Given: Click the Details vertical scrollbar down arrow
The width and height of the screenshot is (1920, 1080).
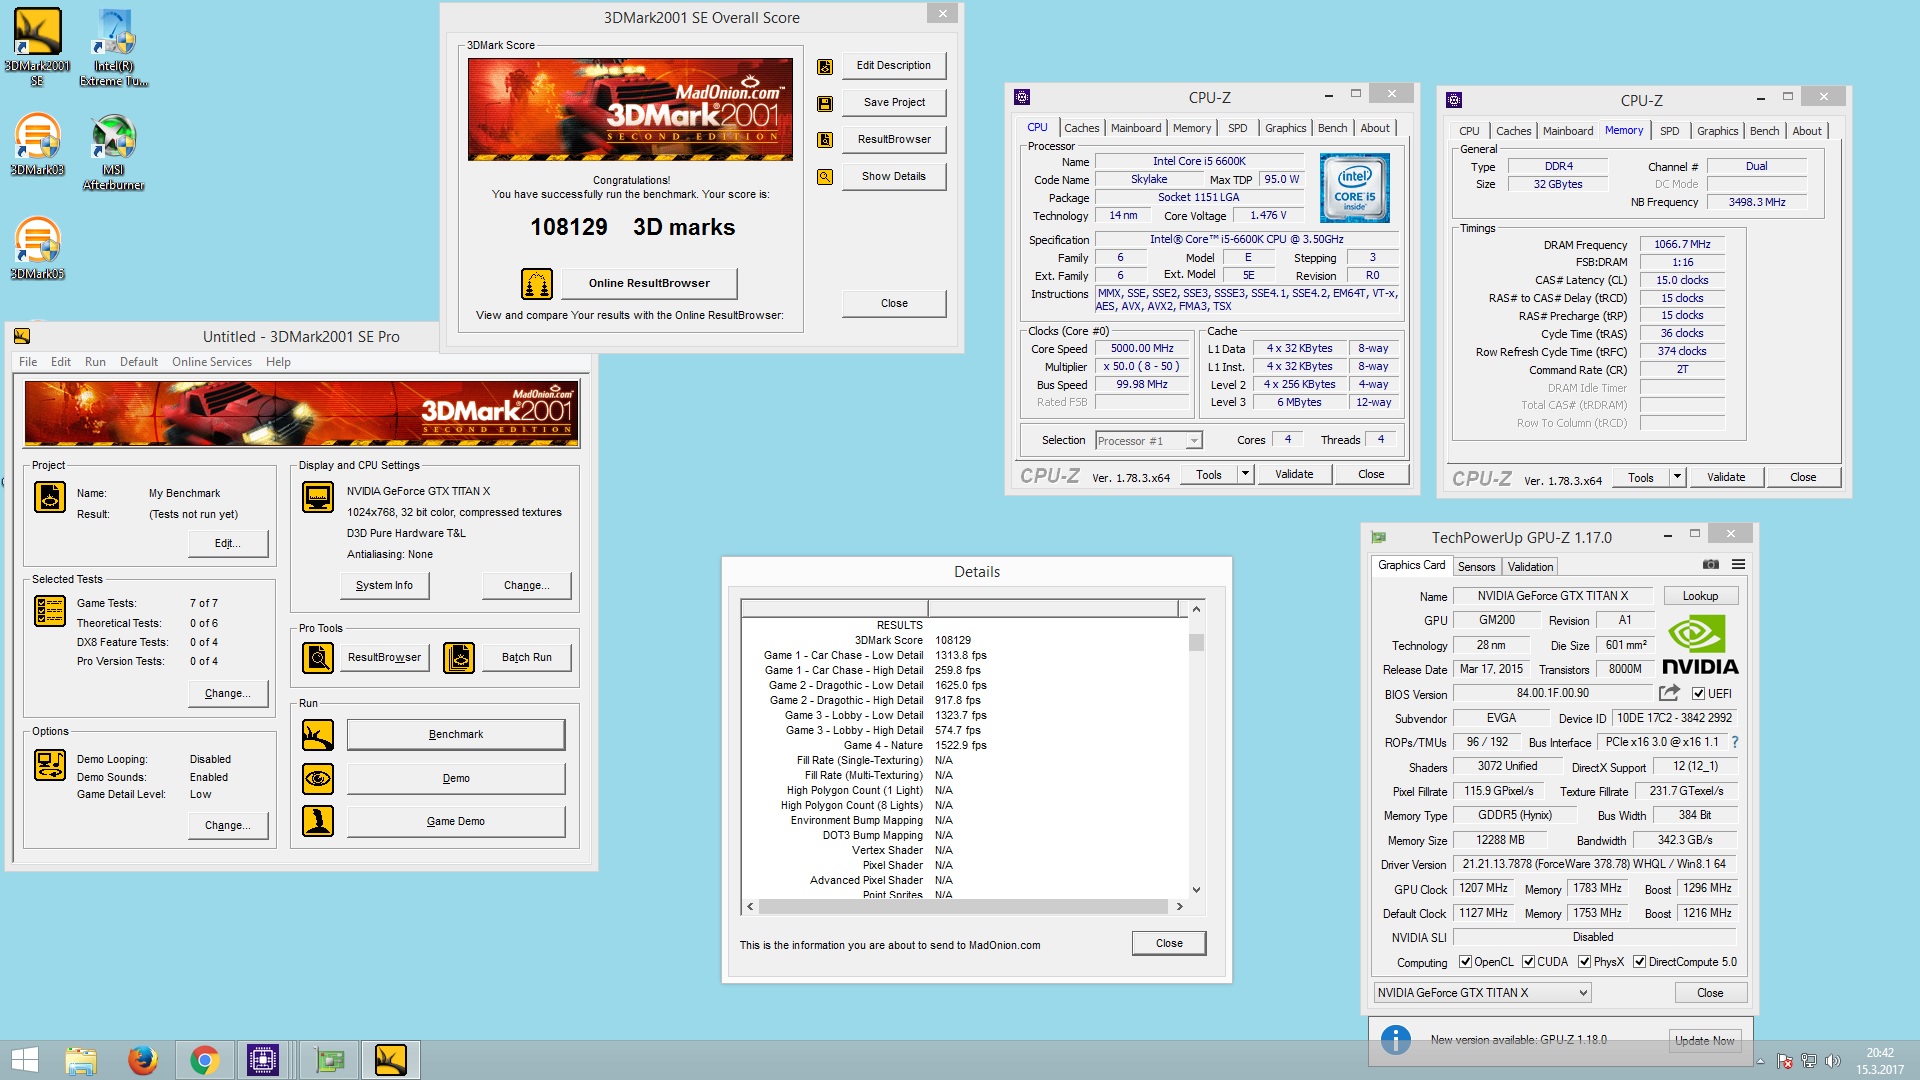Looking at the screenshot, I should tap(1196, 889).
